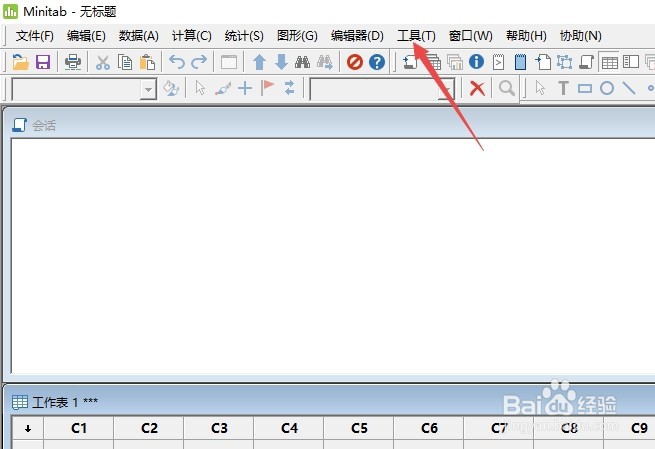Viewport: 655px width, 449px height.
Task: Switch to the worksheet using the grid icon
Action: (x=609, y=63)
